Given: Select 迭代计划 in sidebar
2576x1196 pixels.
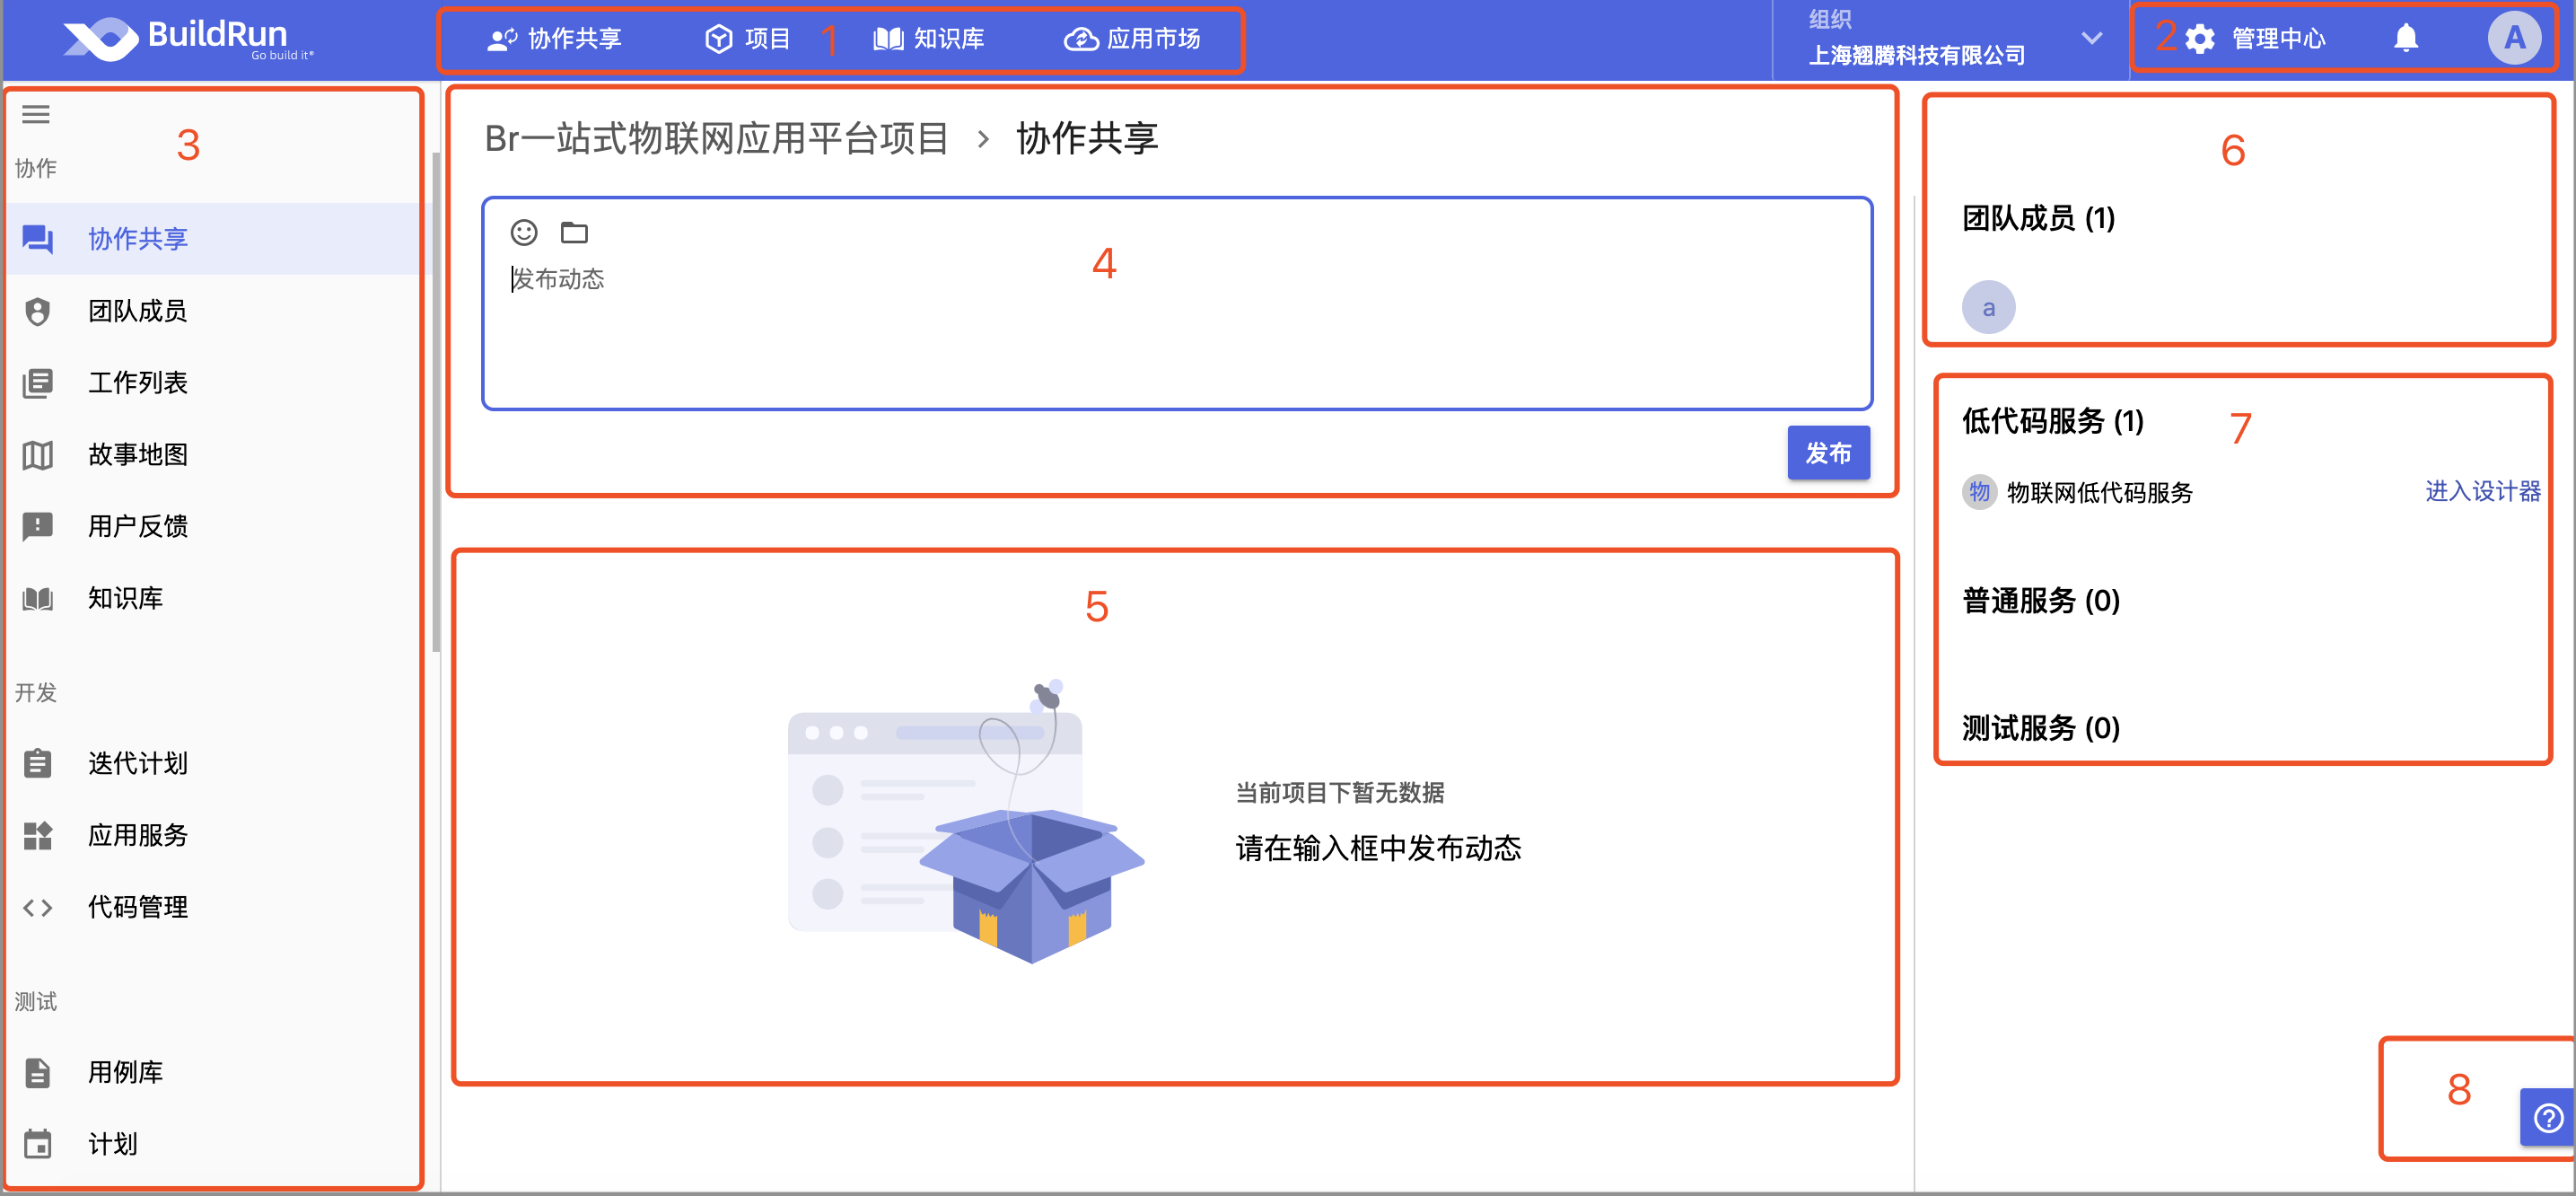Looking at the screenshot, I should (138, 764).
